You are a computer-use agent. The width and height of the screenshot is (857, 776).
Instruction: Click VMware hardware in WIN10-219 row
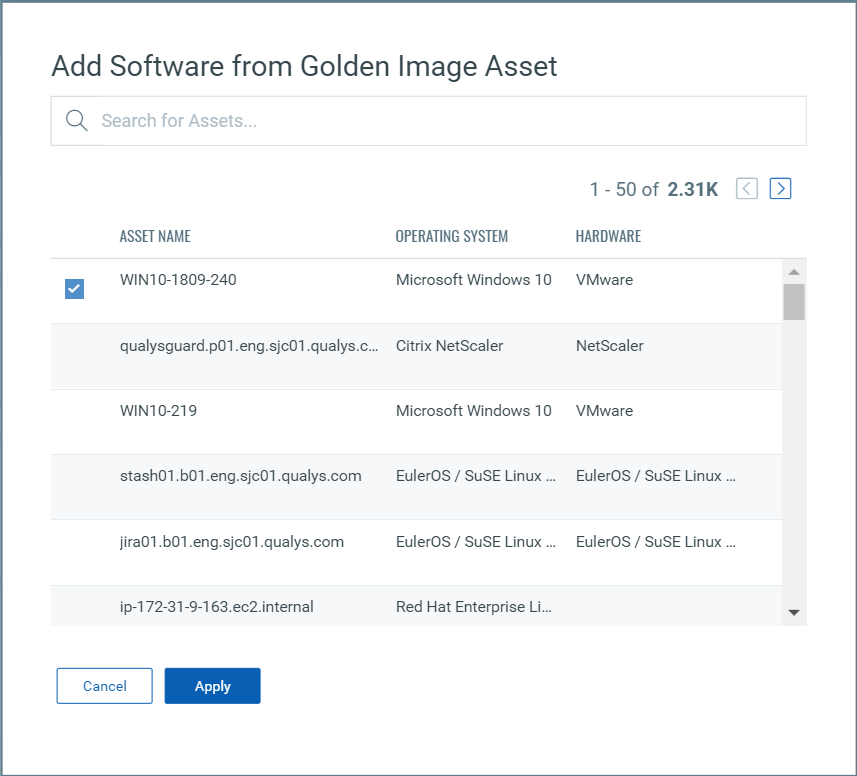pos(604,410)
